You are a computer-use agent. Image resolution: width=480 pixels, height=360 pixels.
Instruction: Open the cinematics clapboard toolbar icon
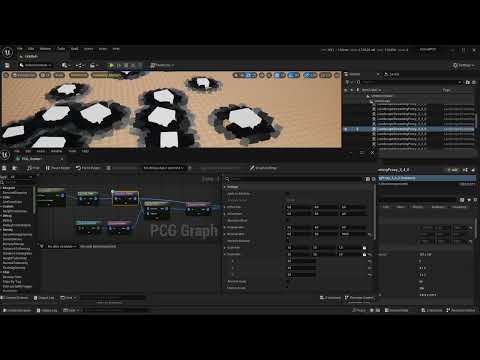(x=94, y=65)
